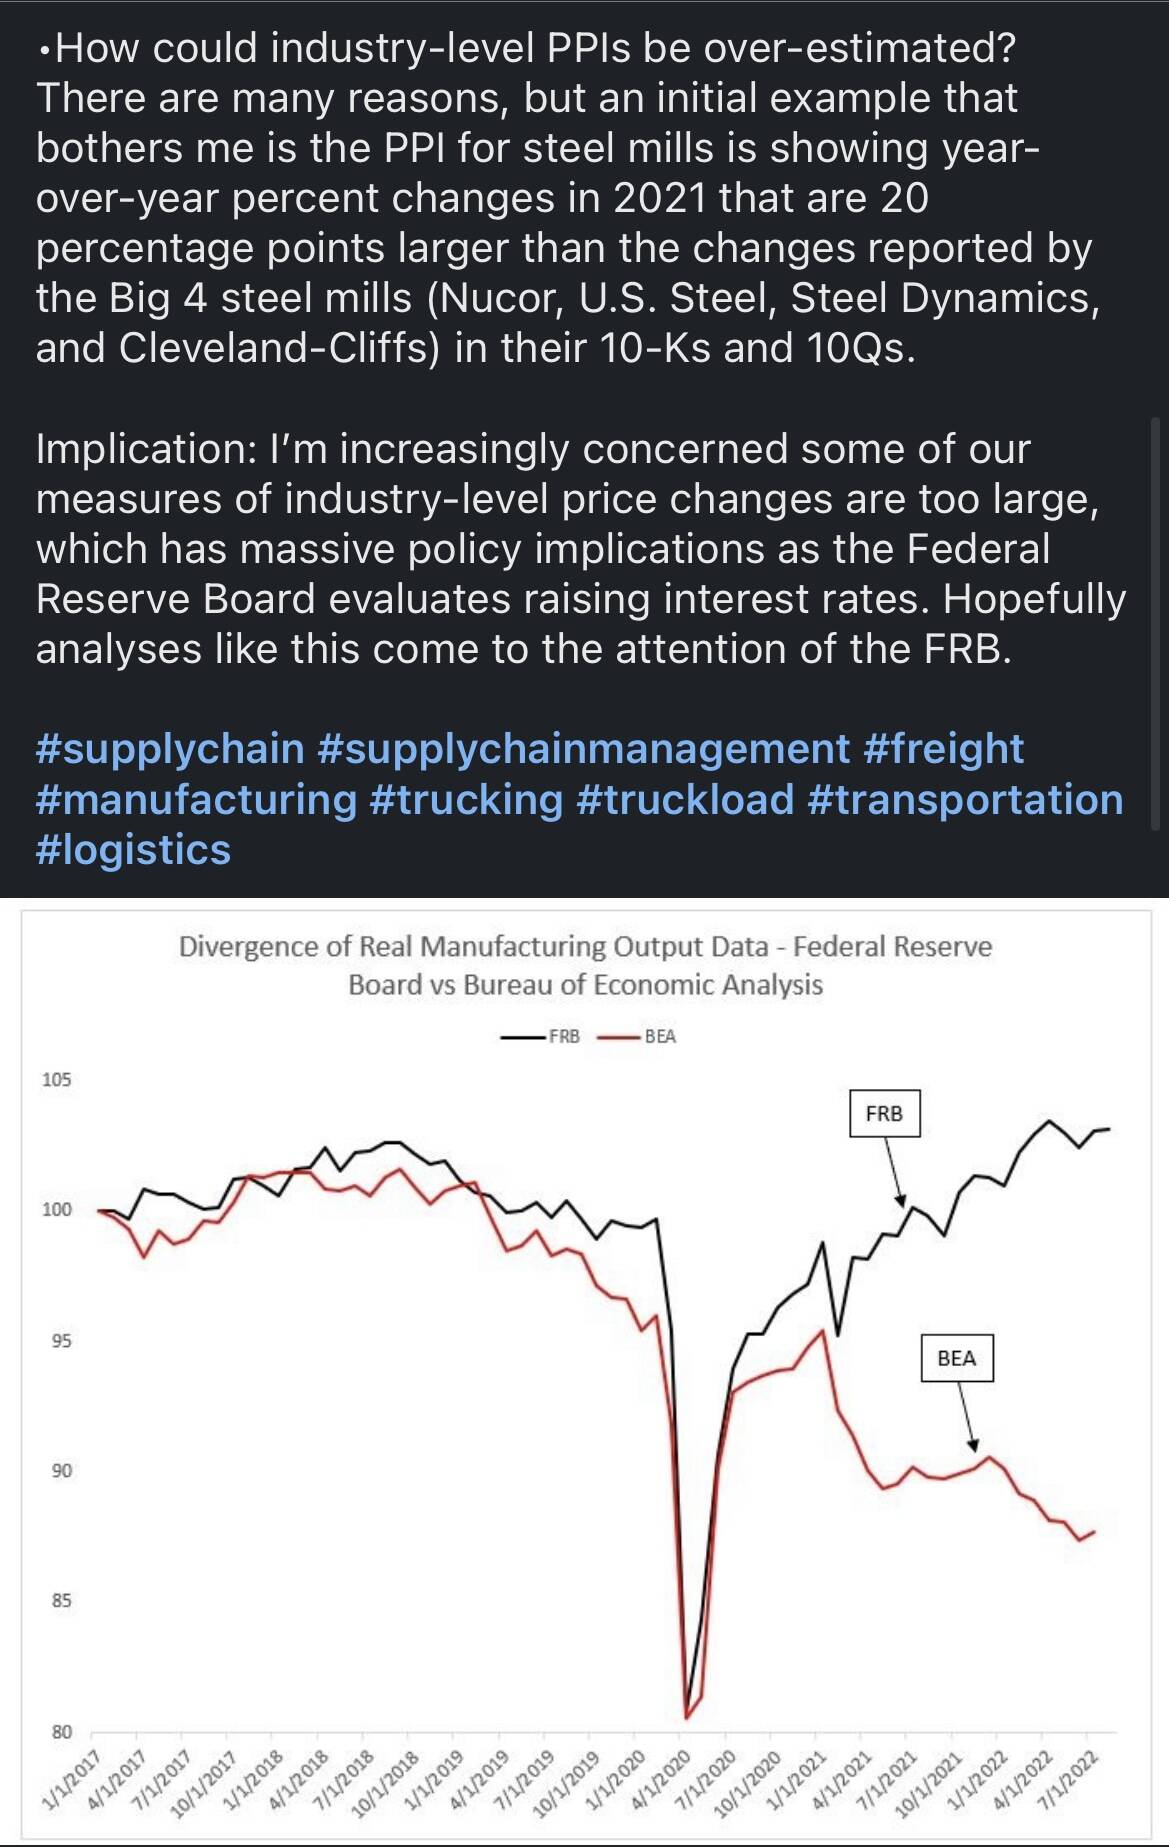Visit the #transportation hashtag page
The height and width of the screenshot is (1847, 1169).
pos(964,800)
